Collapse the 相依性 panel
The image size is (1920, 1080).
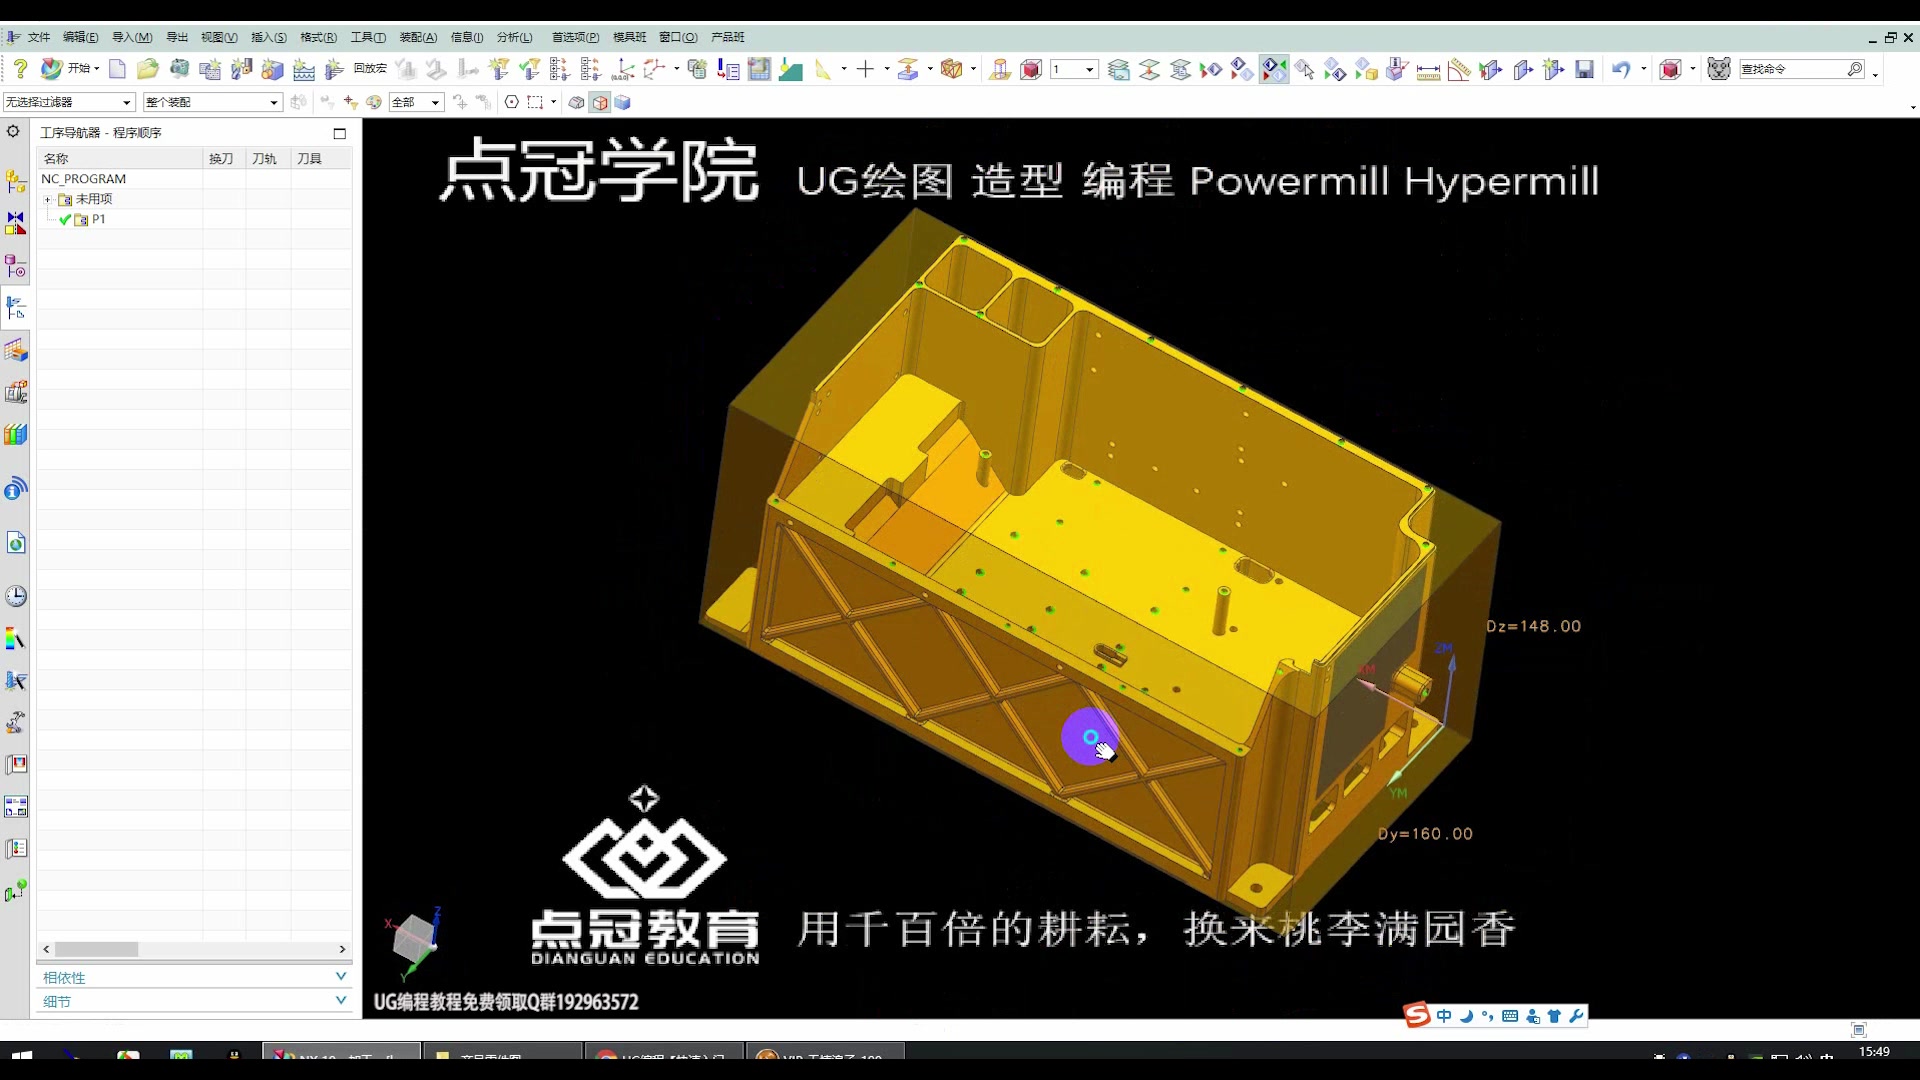[341, 976]
